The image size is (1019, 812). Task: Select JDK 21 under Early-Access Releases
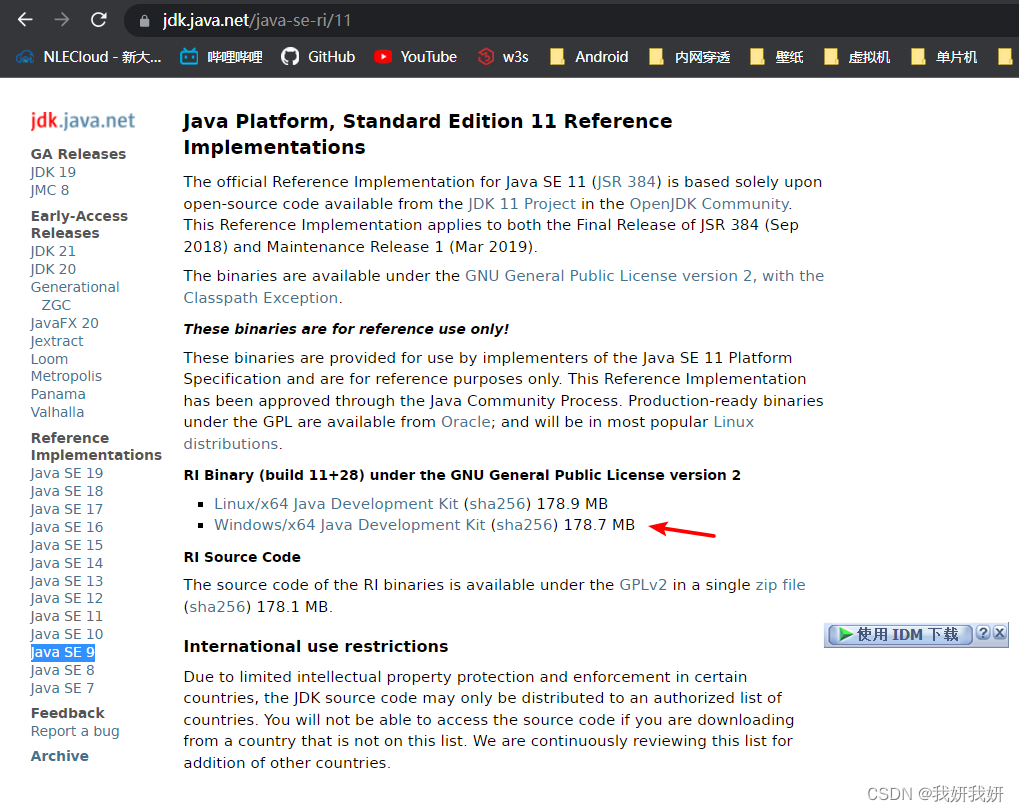pyautogui.click(x=53, y=251)
